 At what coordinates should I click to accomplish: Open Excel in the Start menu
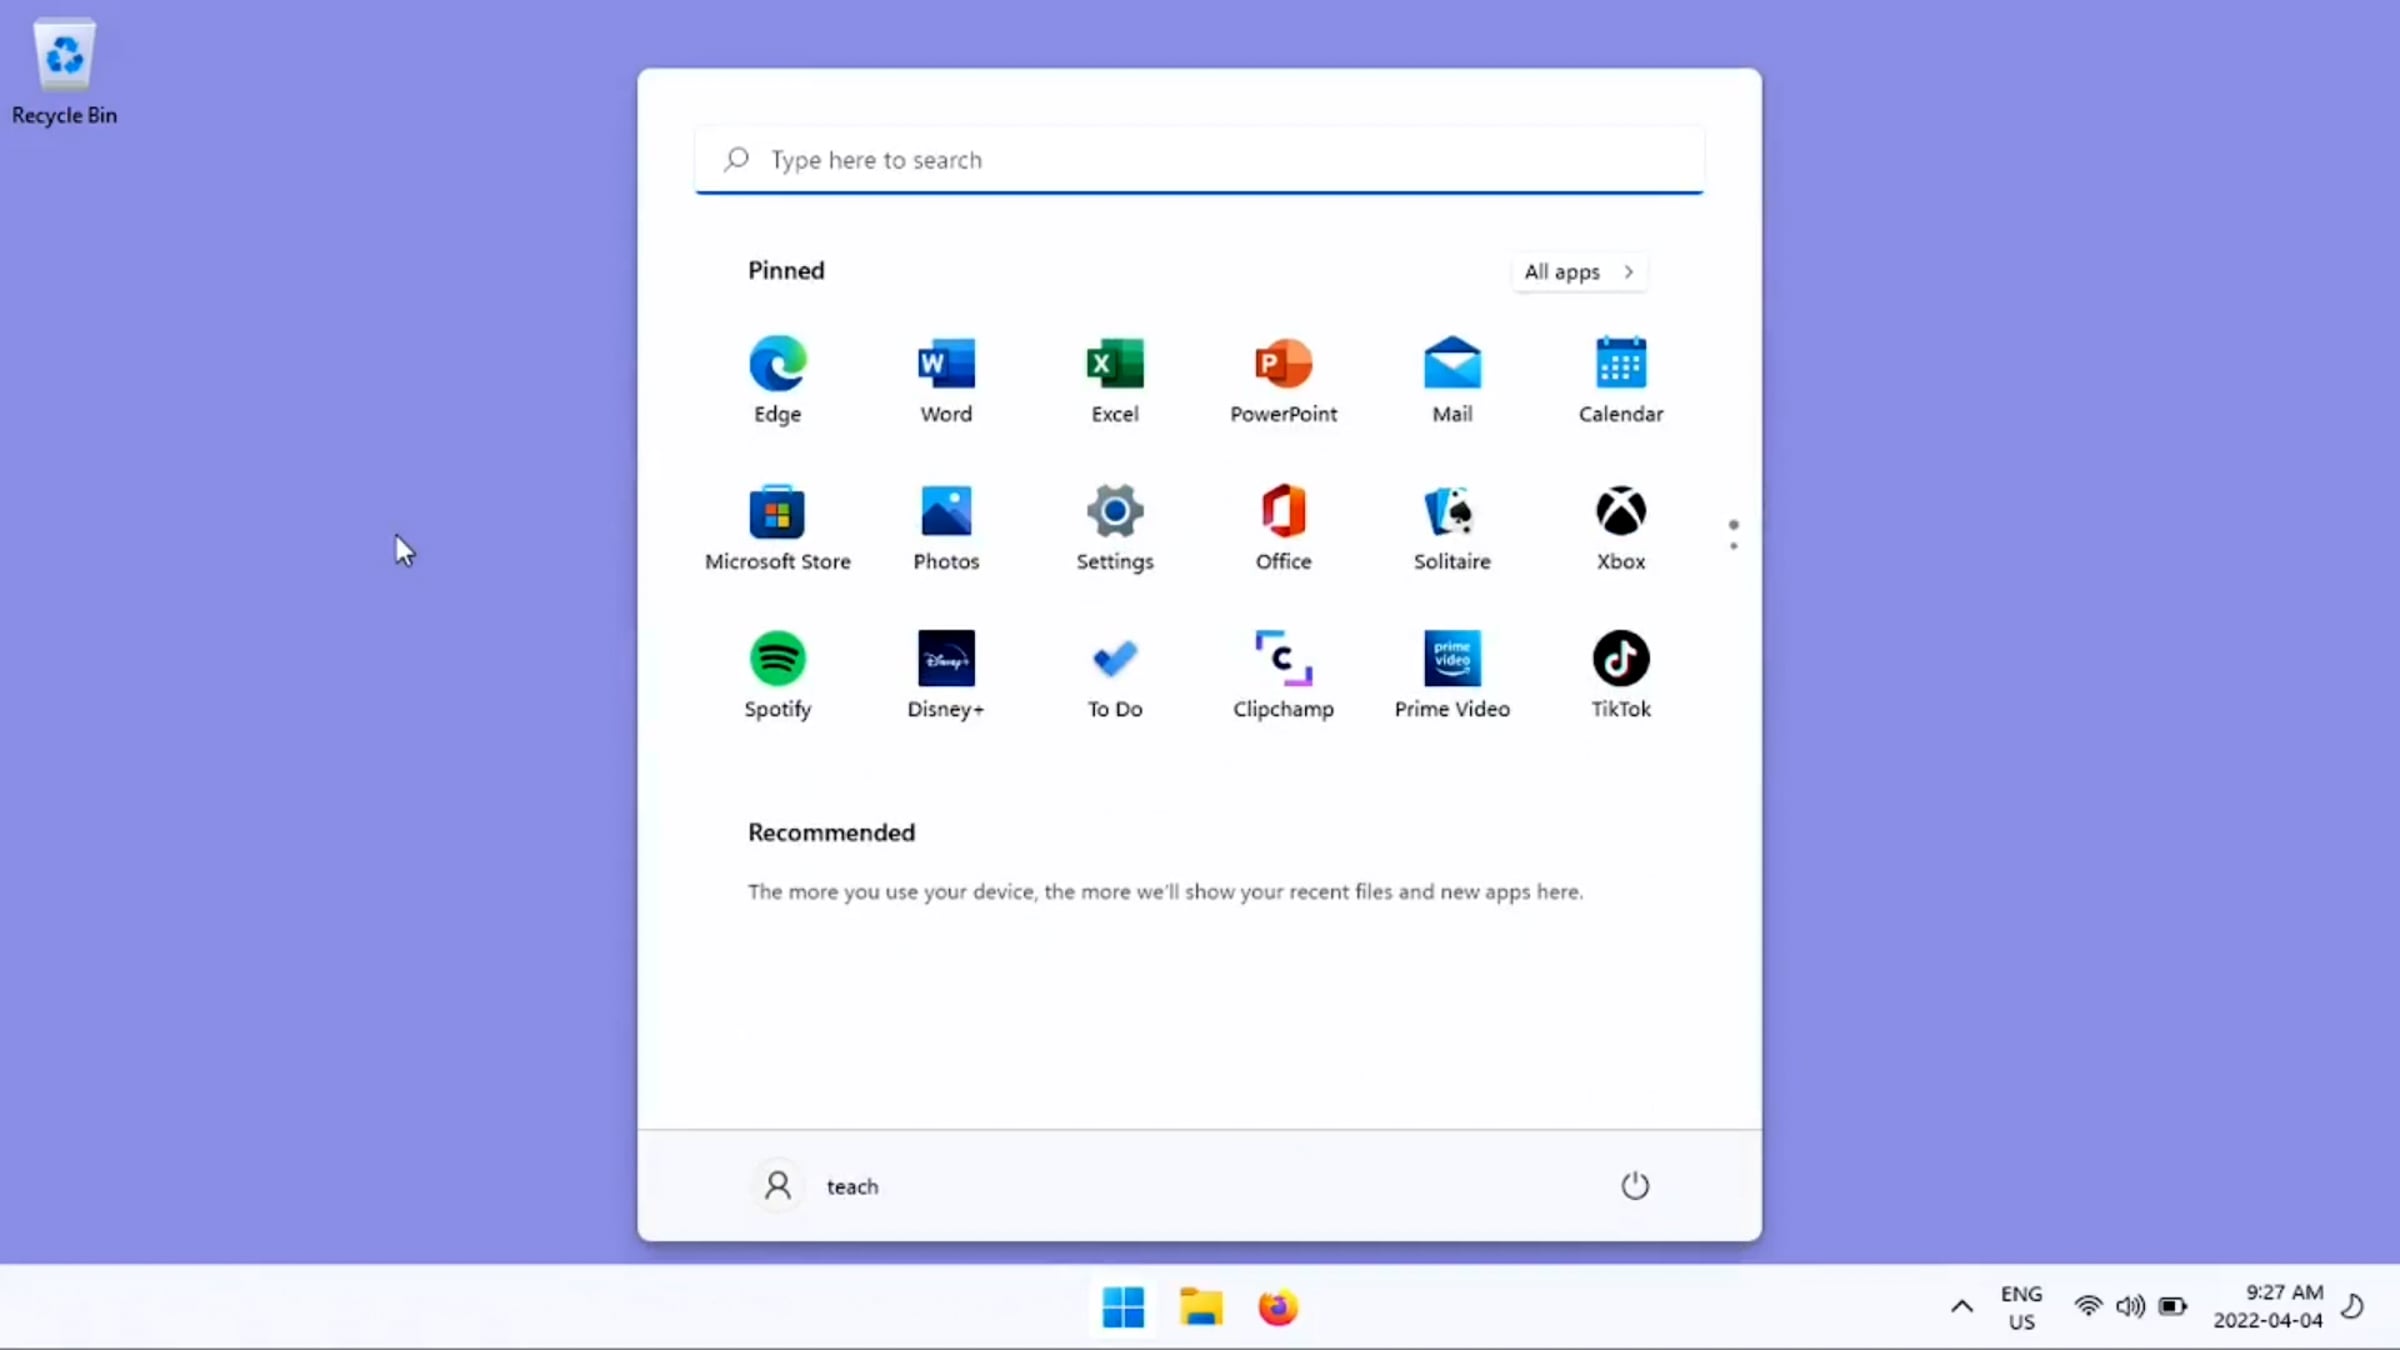pos(1114,380)
